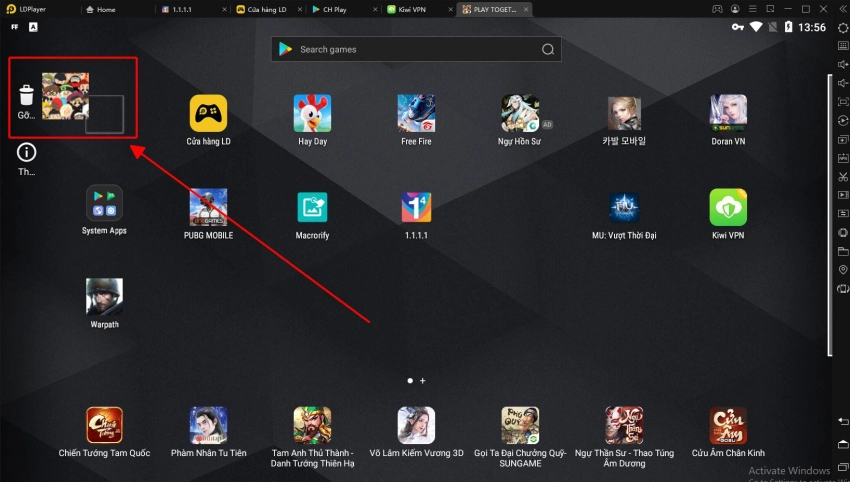Open Chiến Tướng Tam Quốc

(104, 425)
